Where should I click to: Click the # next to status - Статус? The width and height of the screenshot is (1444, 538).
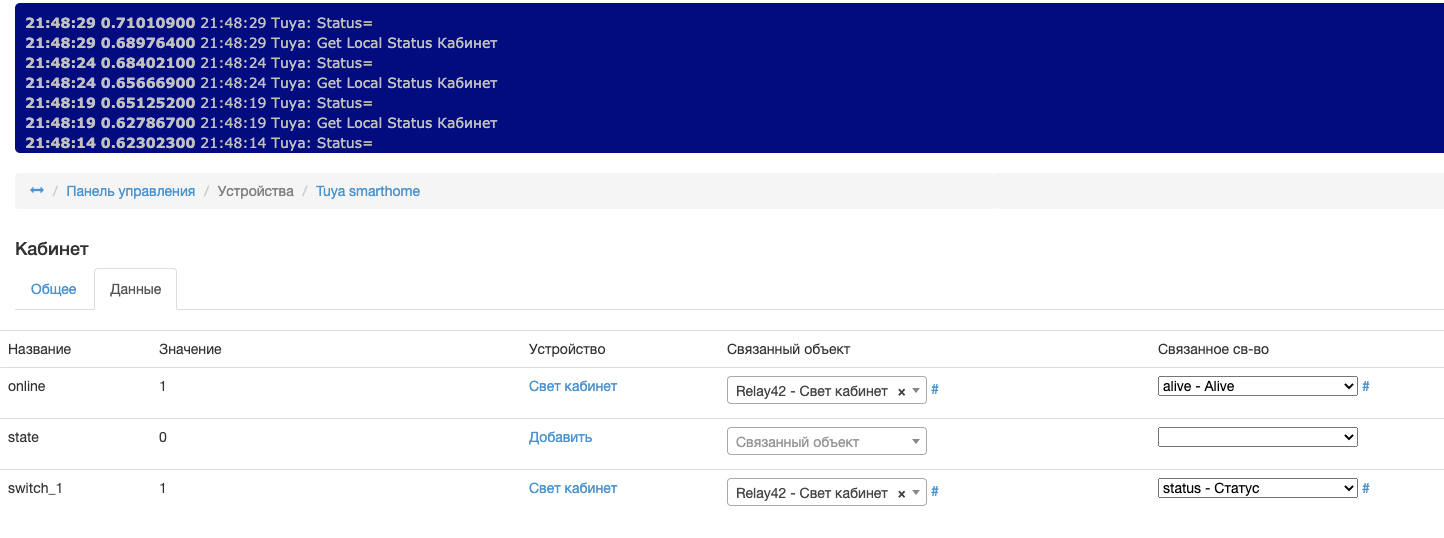pyautogui.click(x=1366, y=489)
